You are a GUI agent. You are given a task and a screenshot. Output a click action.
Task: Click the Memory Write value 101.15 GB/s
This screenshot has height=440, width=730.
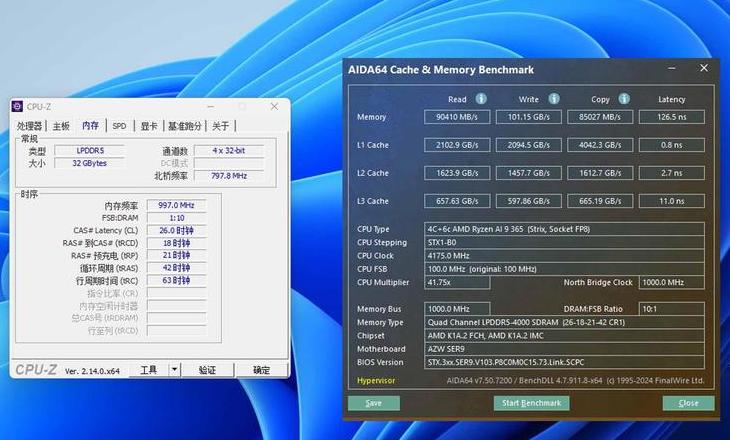click(528, 117)
